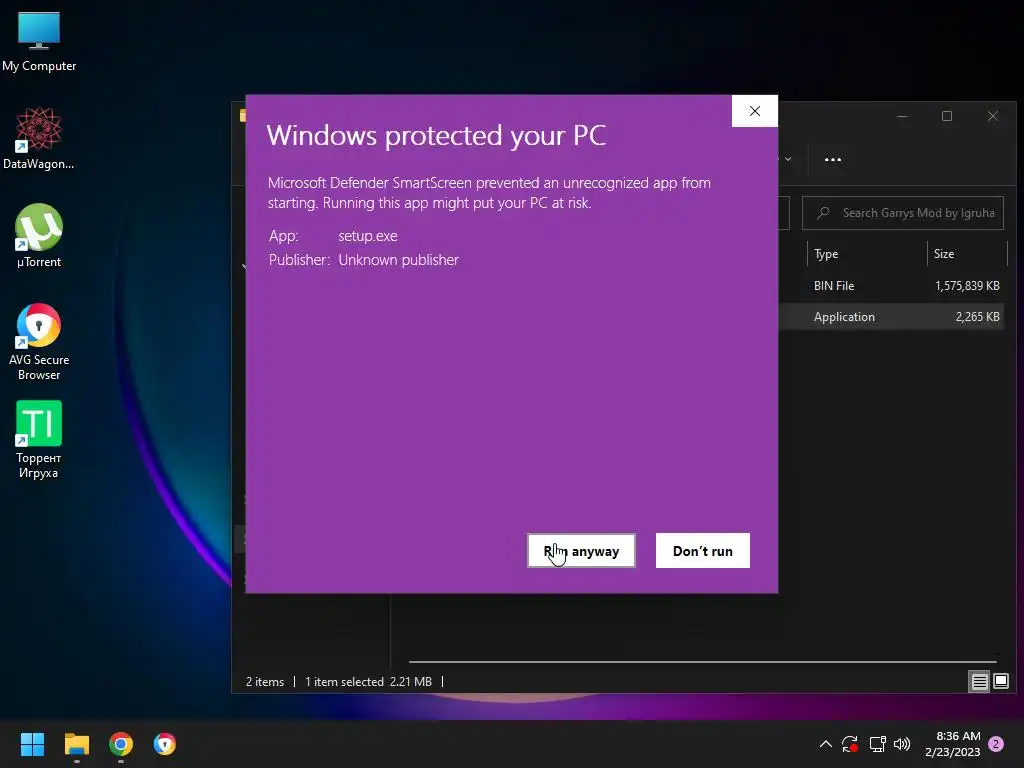Open File Explorer from the taskbar

coord(76,744)
